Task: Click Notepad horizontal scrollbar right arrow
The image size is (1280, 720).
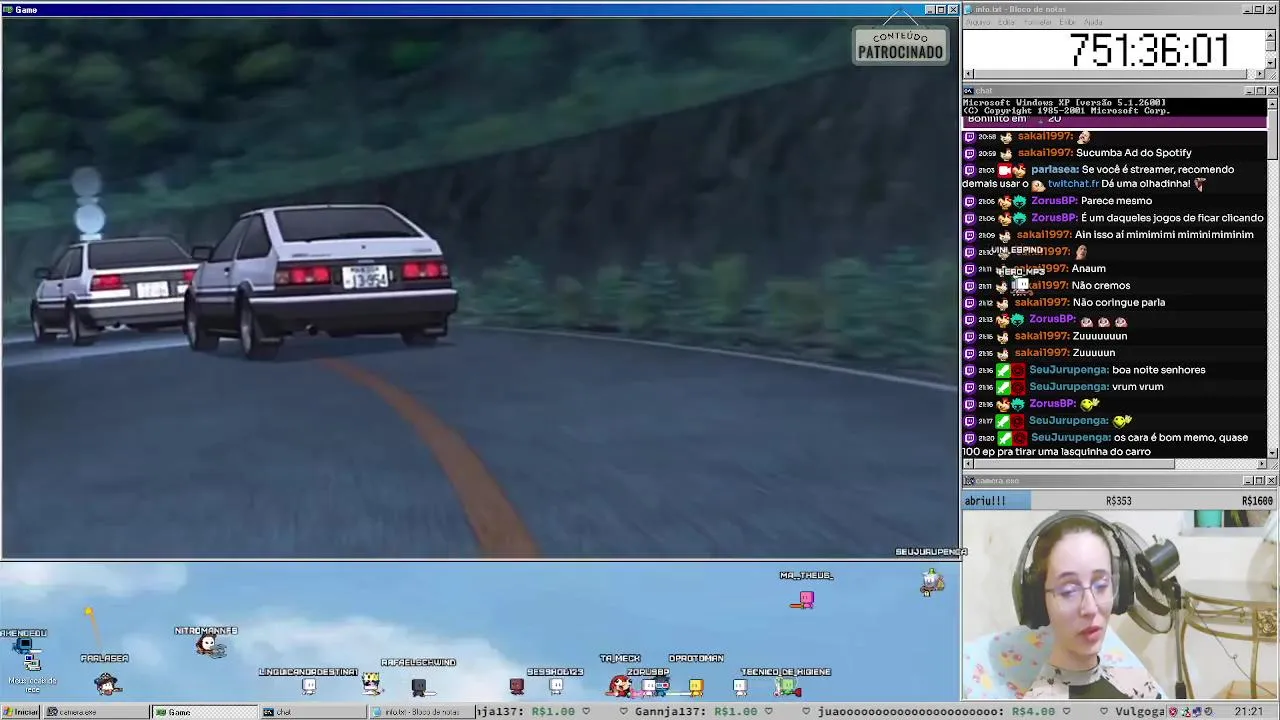Action: tap(1260, 74)
